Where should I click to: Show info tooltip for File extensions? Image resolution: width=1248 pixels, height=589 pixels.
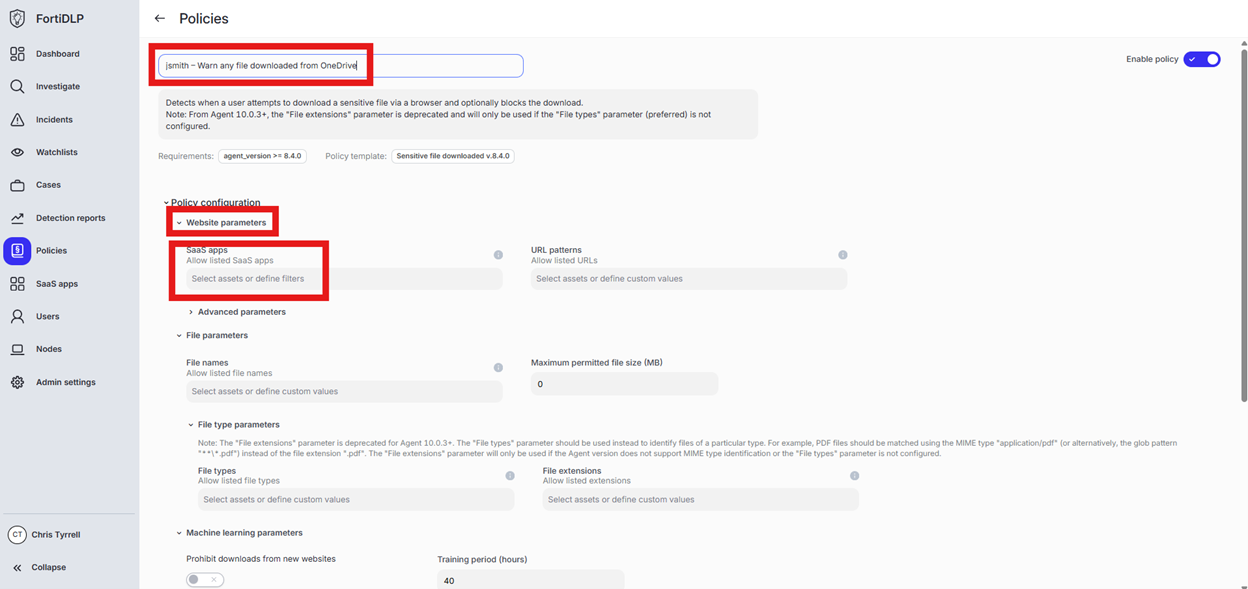click(x=854, y=476)
